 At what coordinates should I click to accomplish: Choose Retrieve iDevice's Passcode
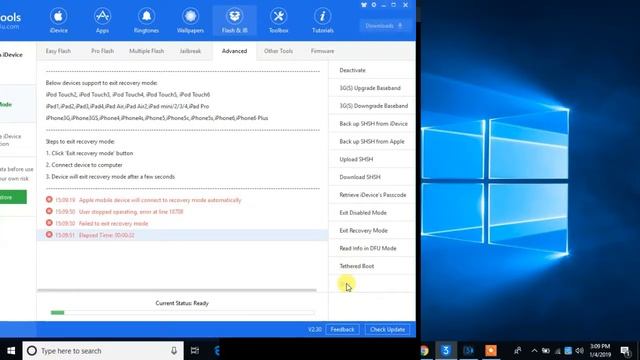pyautogui.click(x=372, y=195)
